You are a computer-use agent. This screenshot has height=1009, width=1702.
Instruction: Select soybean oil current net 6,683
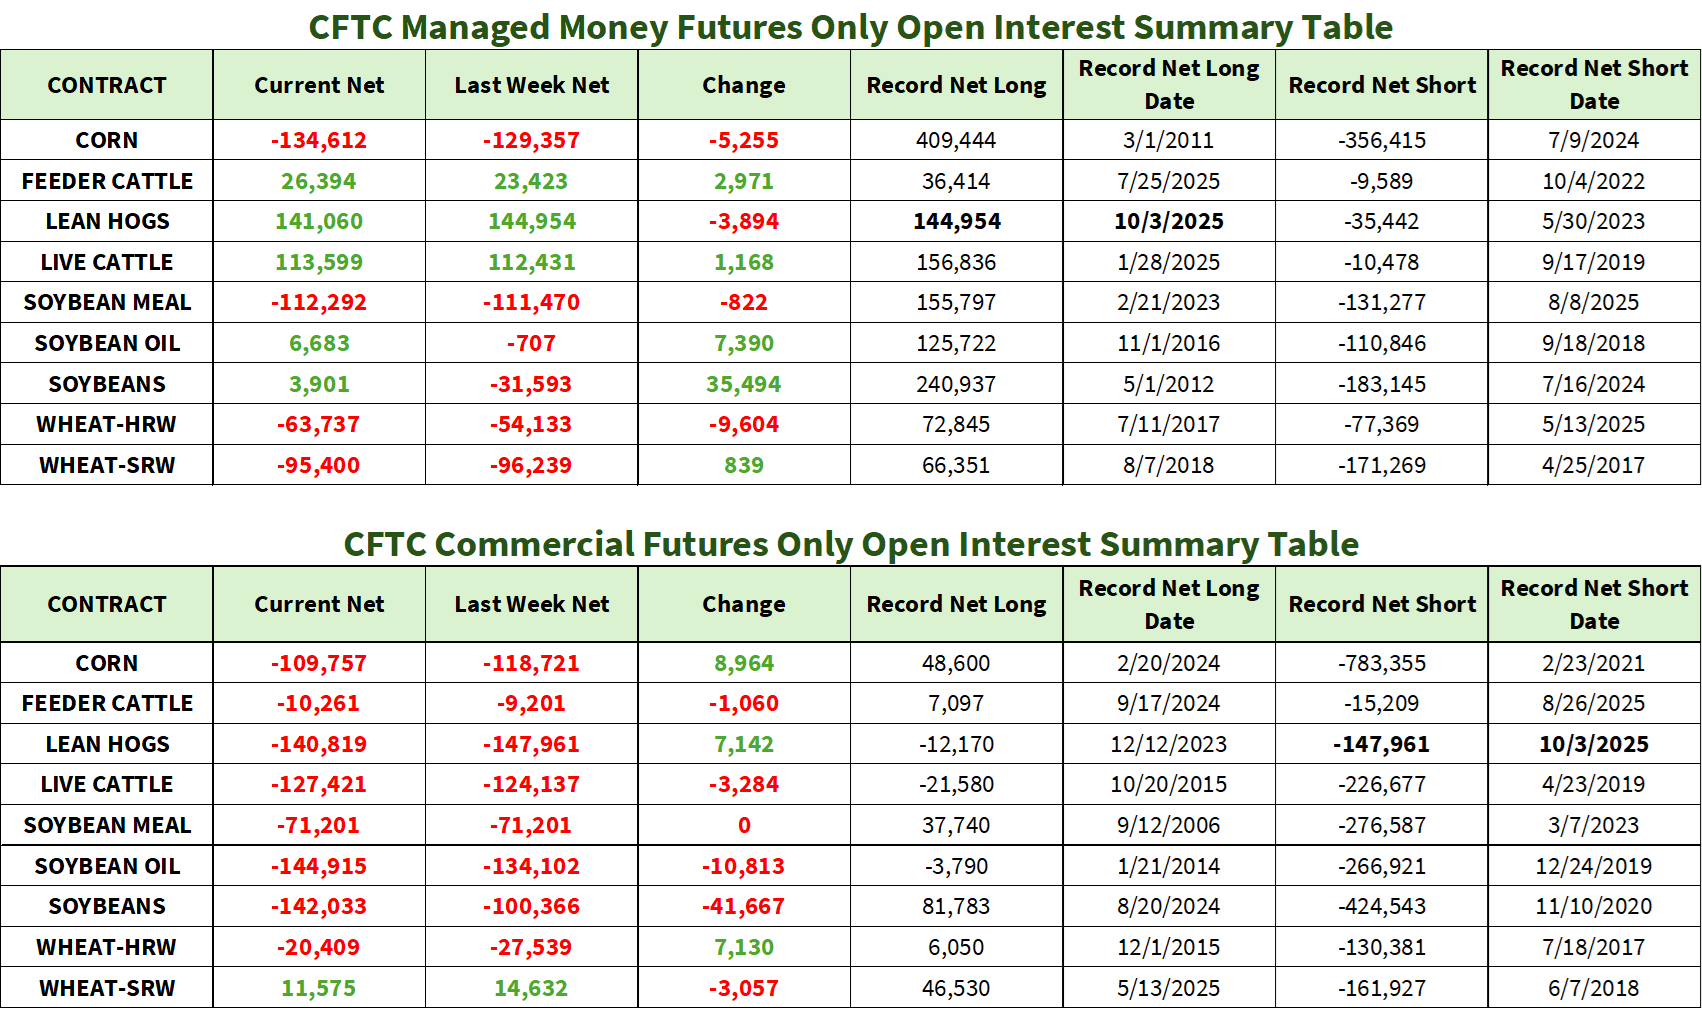(319, 343)
